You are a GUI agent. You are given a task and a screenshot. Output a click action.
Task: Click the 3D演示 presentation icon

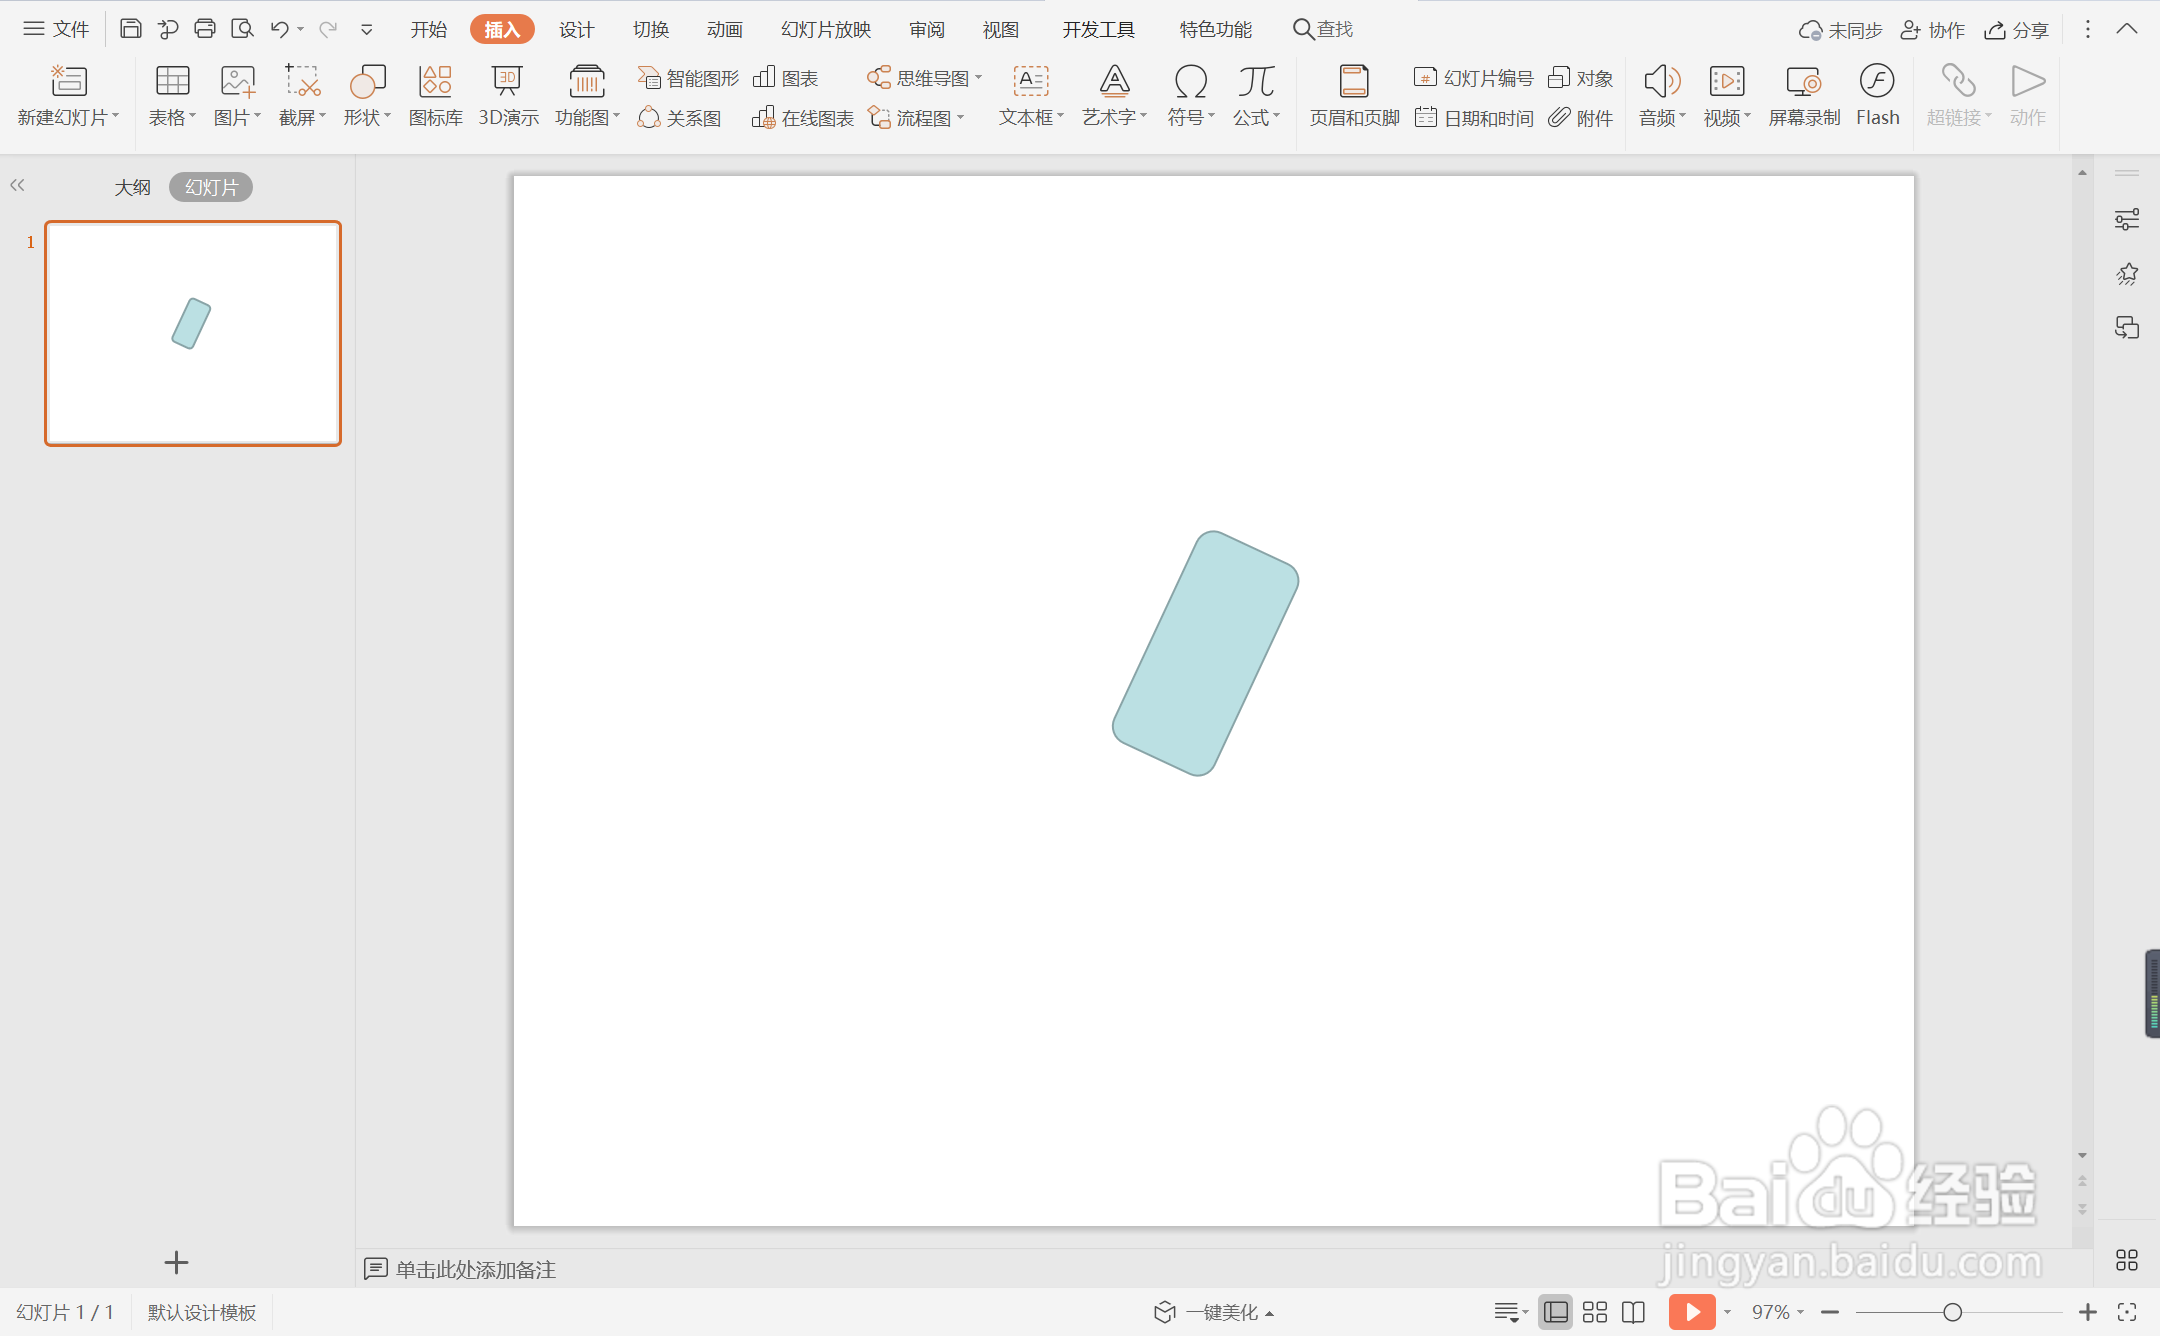508,95
